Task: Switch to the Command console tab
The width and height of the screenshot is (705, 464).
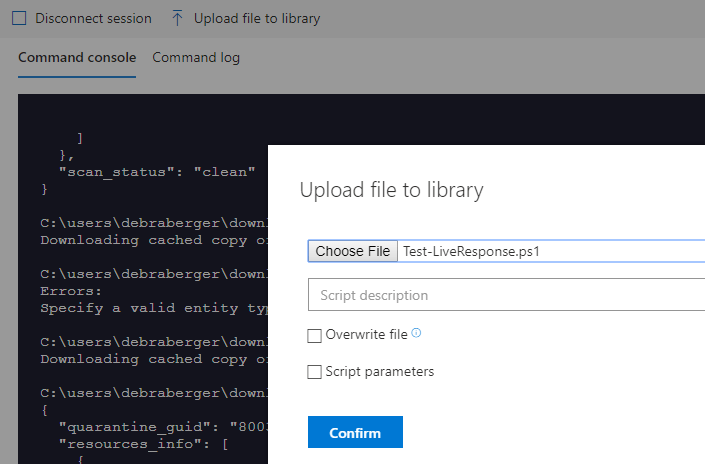Action: [77, 58]
